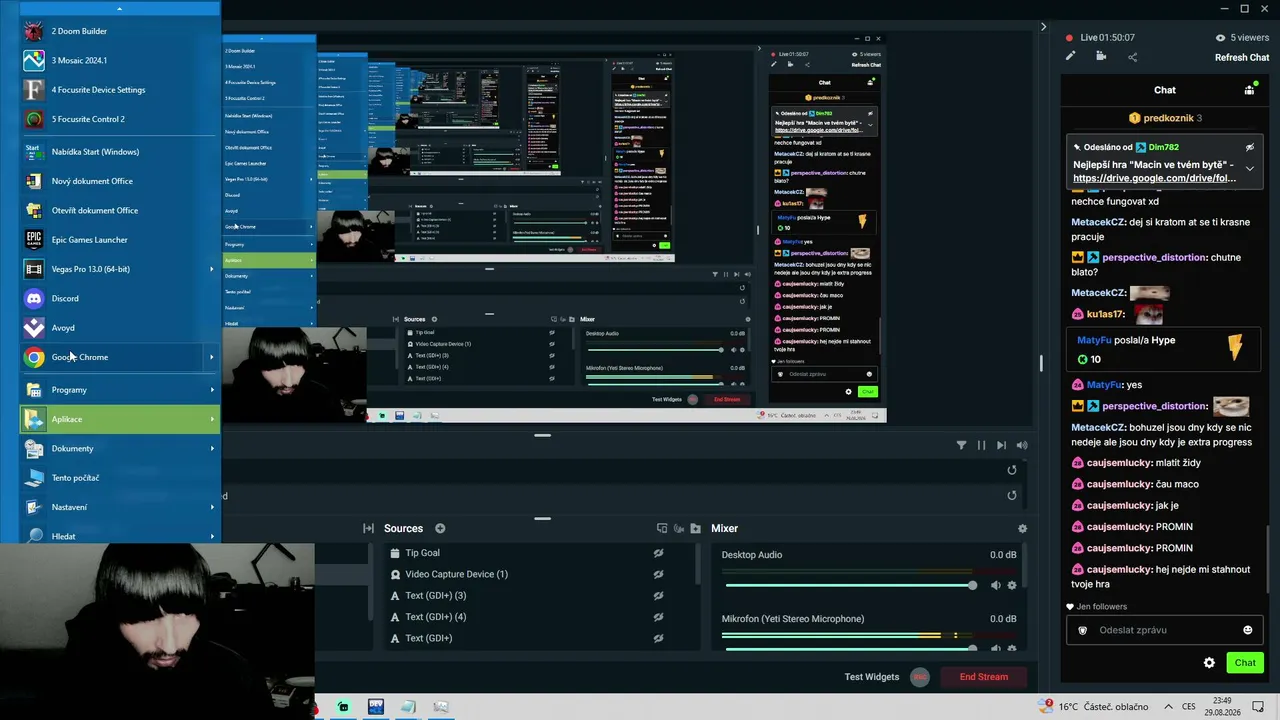The width and height of the screenshot is (1280, 720).
Task: Click the first refresh arrow icon
Action: (1012, 470)
